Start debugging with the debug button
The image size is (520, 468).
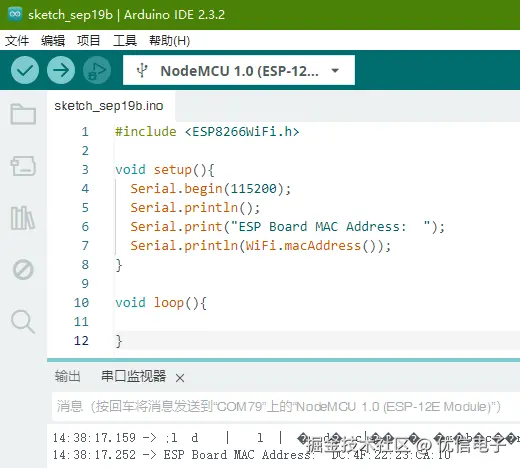click(97, 70)
